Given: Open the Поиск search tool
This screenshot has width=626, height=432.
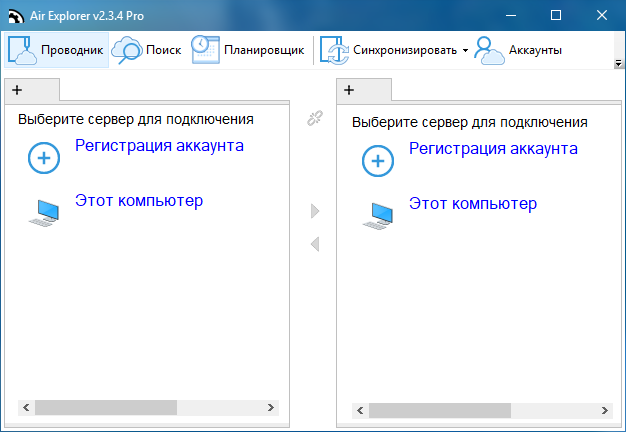Looking at the screenshot, I should [x=146, y=50].
